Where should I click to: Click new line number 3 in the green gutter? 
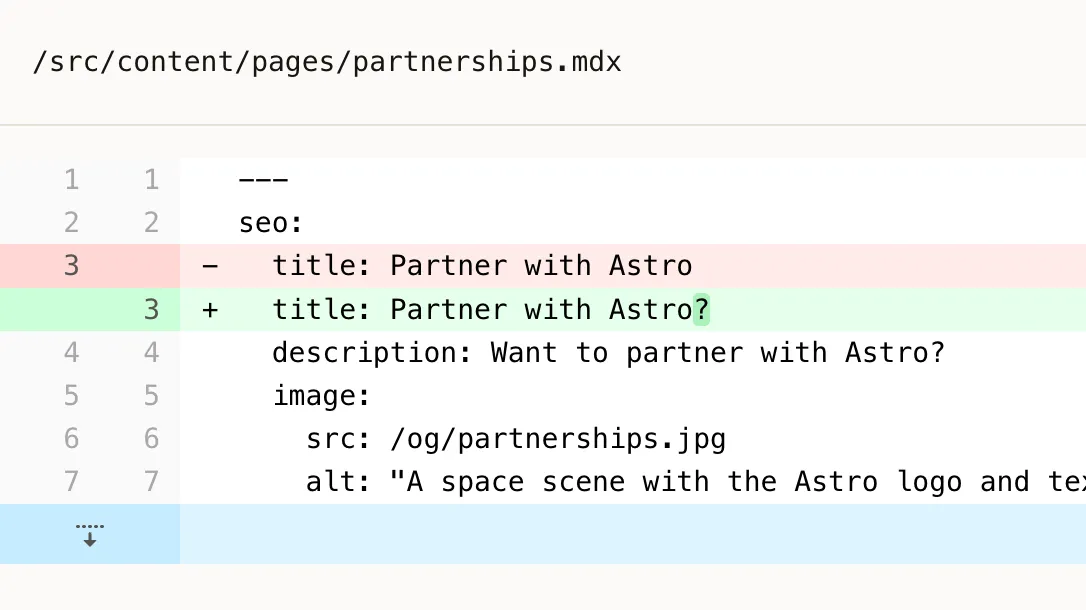pyautogui.click(x=152, y=310)
